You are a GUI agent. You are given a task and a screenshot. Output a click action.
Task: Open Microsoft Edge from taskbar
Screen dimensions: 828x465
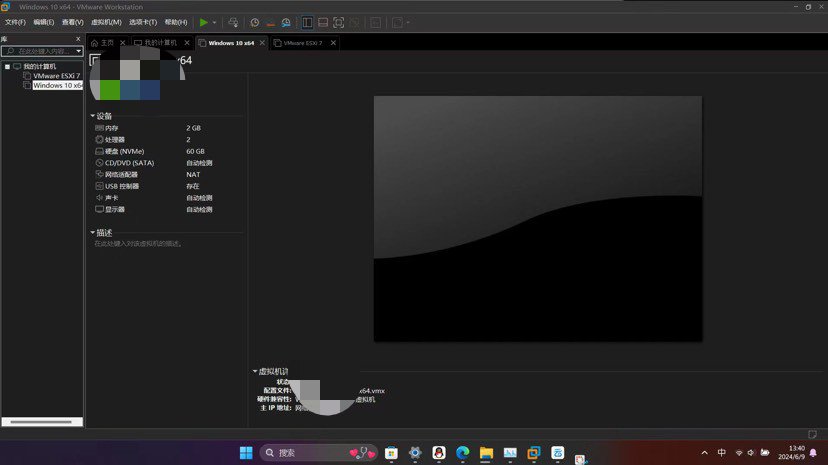463,453
